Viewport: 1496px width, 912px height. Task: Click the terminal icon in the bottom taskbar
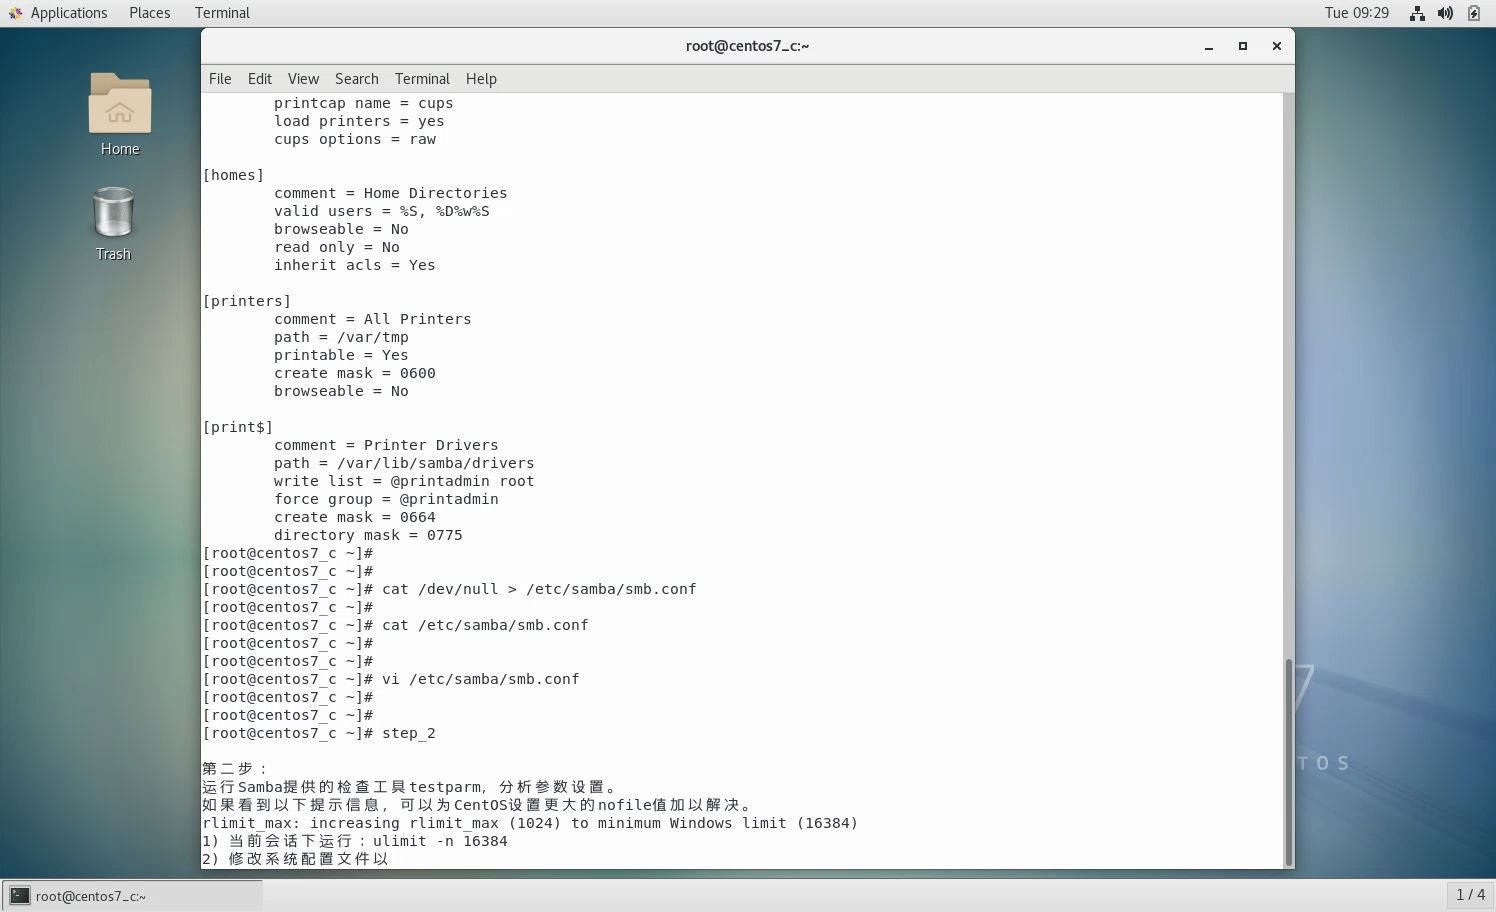coord(19,896)
